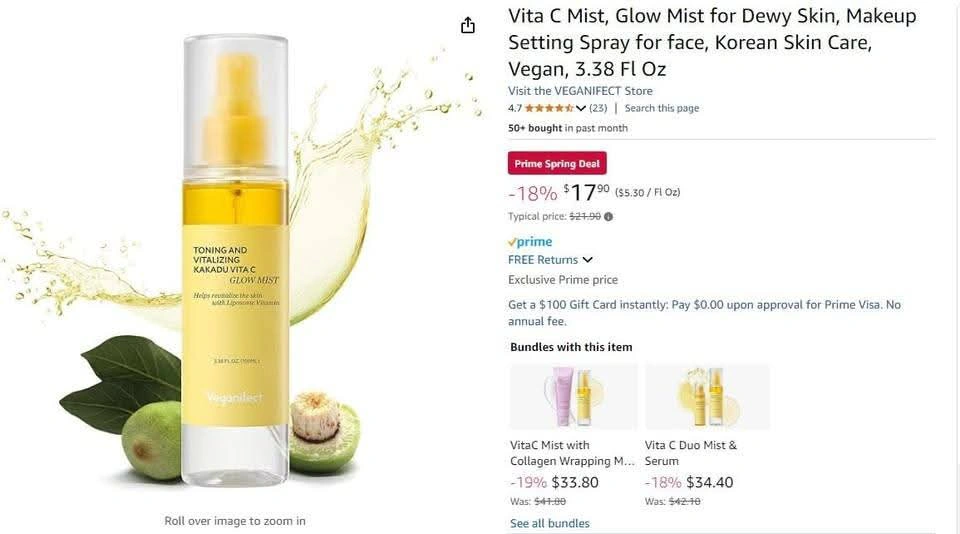This screenshot has height=534, width=960.
Task: Select Vita C Duo Mist & Serum thumbnail
Action: (x=707, y=397)
